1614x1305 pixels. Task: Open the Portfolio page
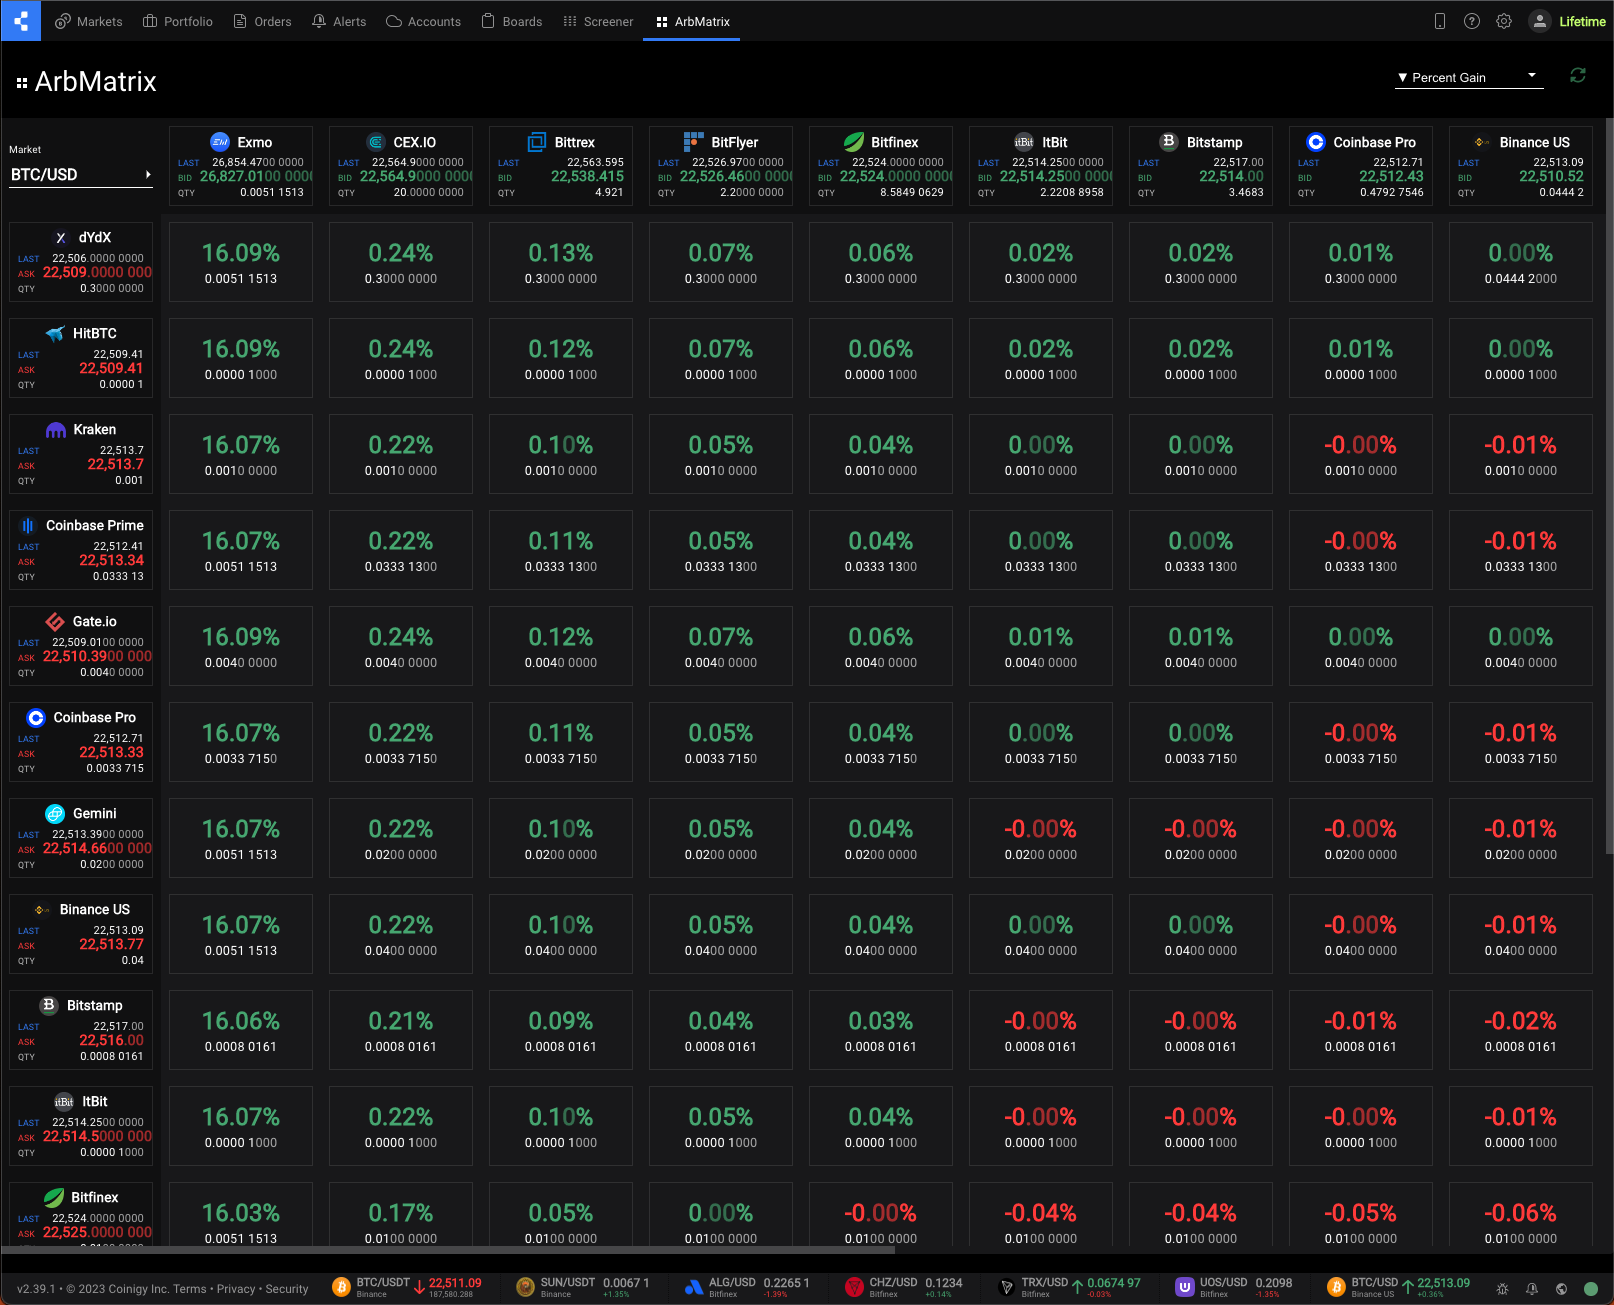click(x=178, y=21)
